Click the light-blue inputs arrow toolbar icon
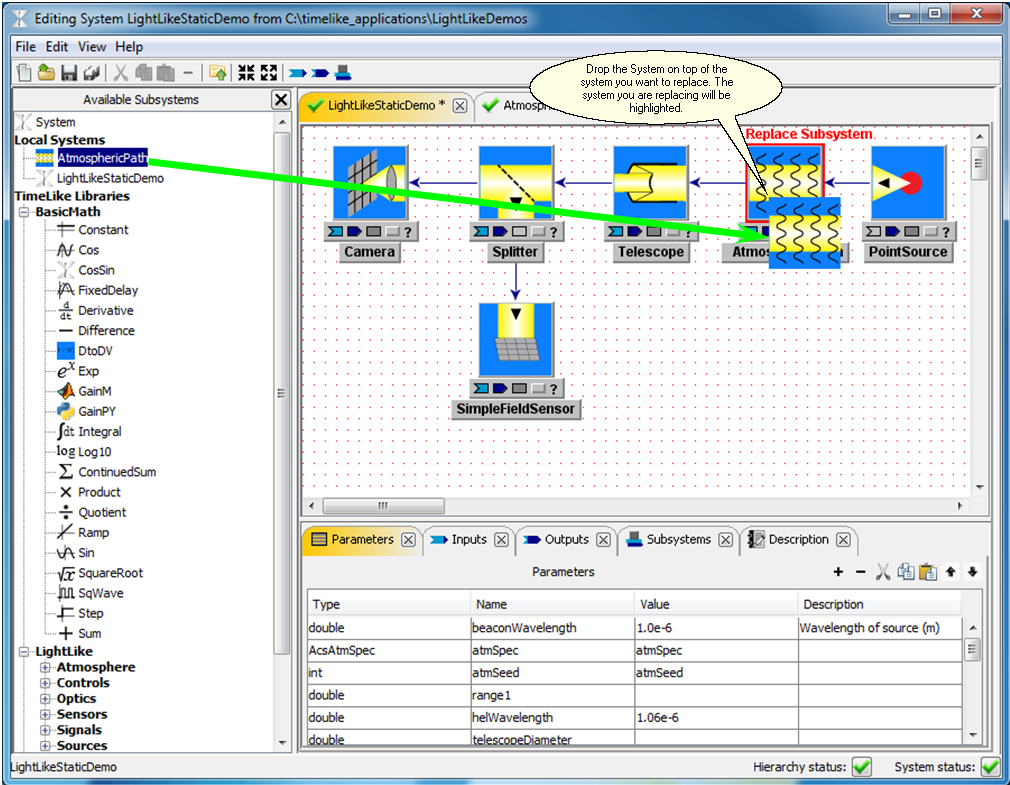Viewport: 1010px width, 785px height. pos(298,73)
